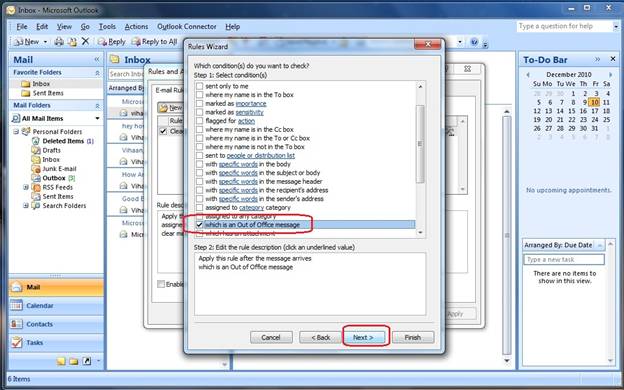Viewport: 624px width, 390px height.
Task: Check where my name is in the Cc box
Action: coord(199,129)
